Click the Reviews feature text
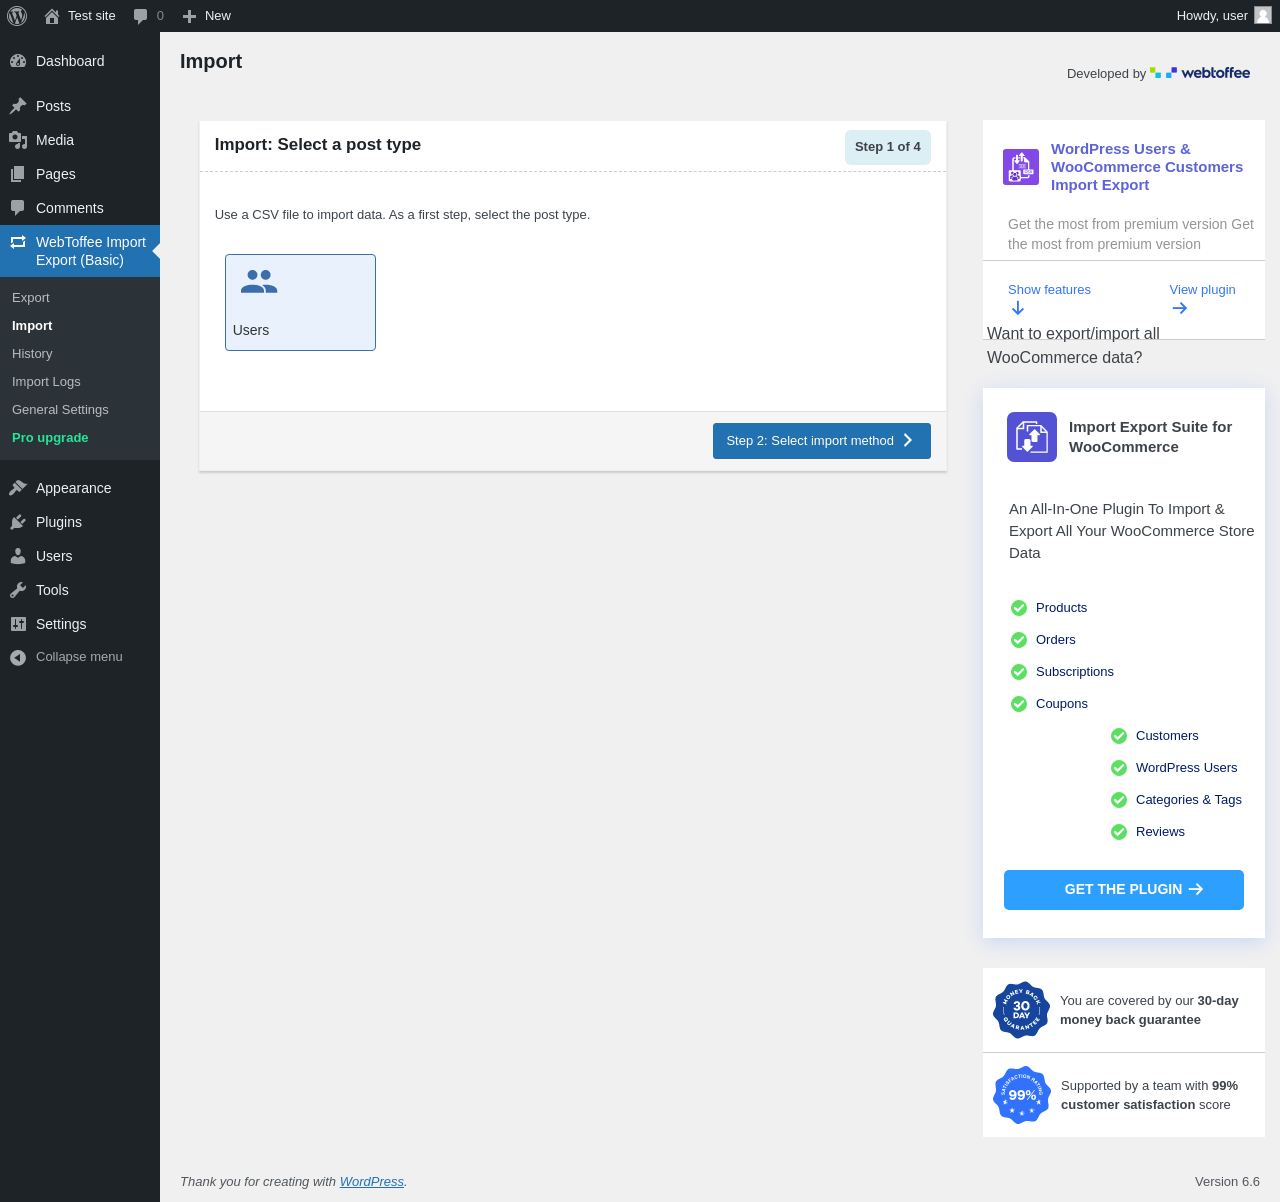1280x1202 pixels. [x=1160, y=832]
